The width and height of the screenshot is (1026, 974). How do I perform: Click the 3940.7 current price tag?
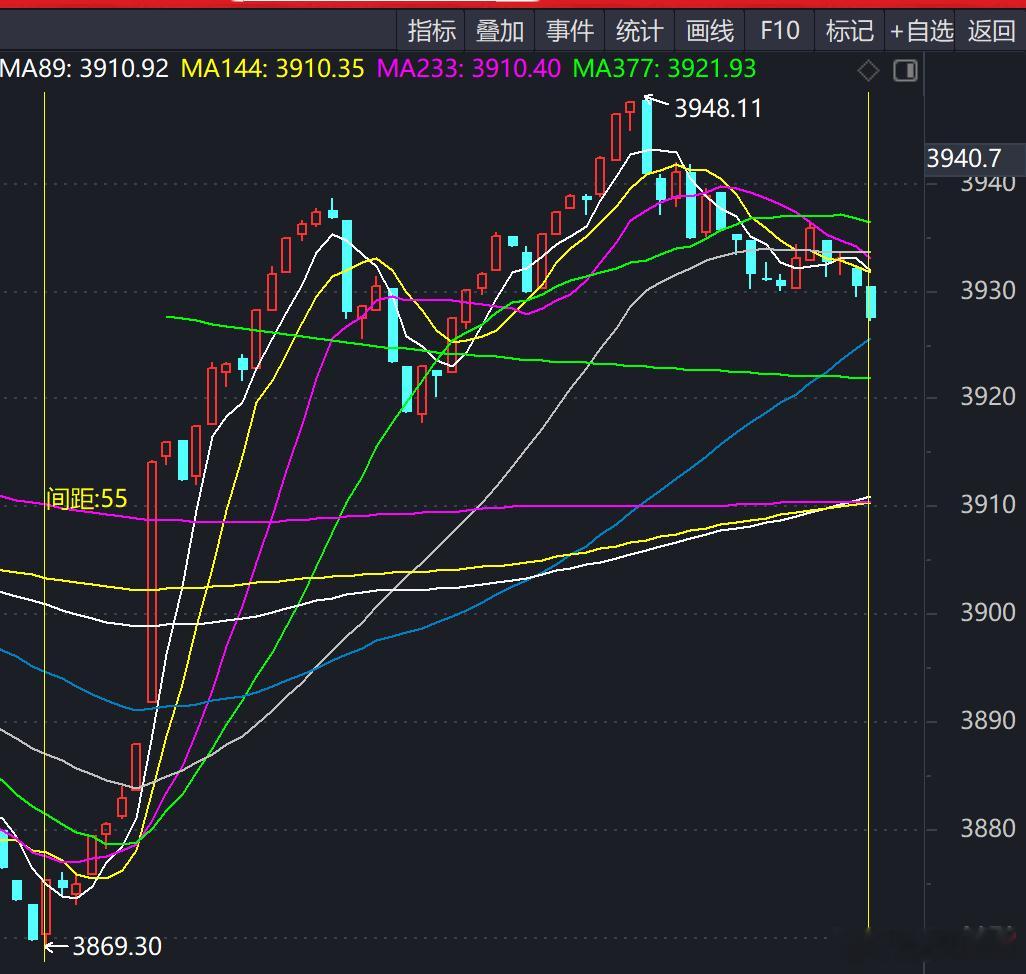coord(972,158)
